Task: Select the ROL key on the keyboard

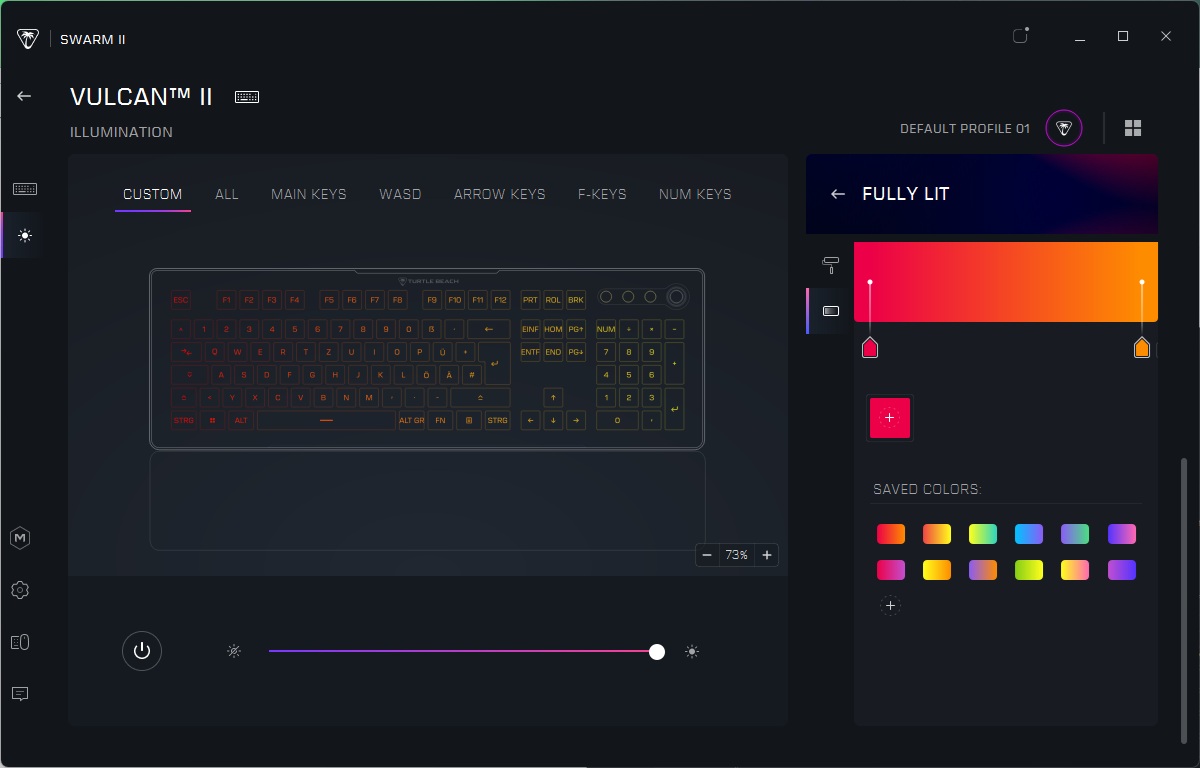Action: coord(553,299)
